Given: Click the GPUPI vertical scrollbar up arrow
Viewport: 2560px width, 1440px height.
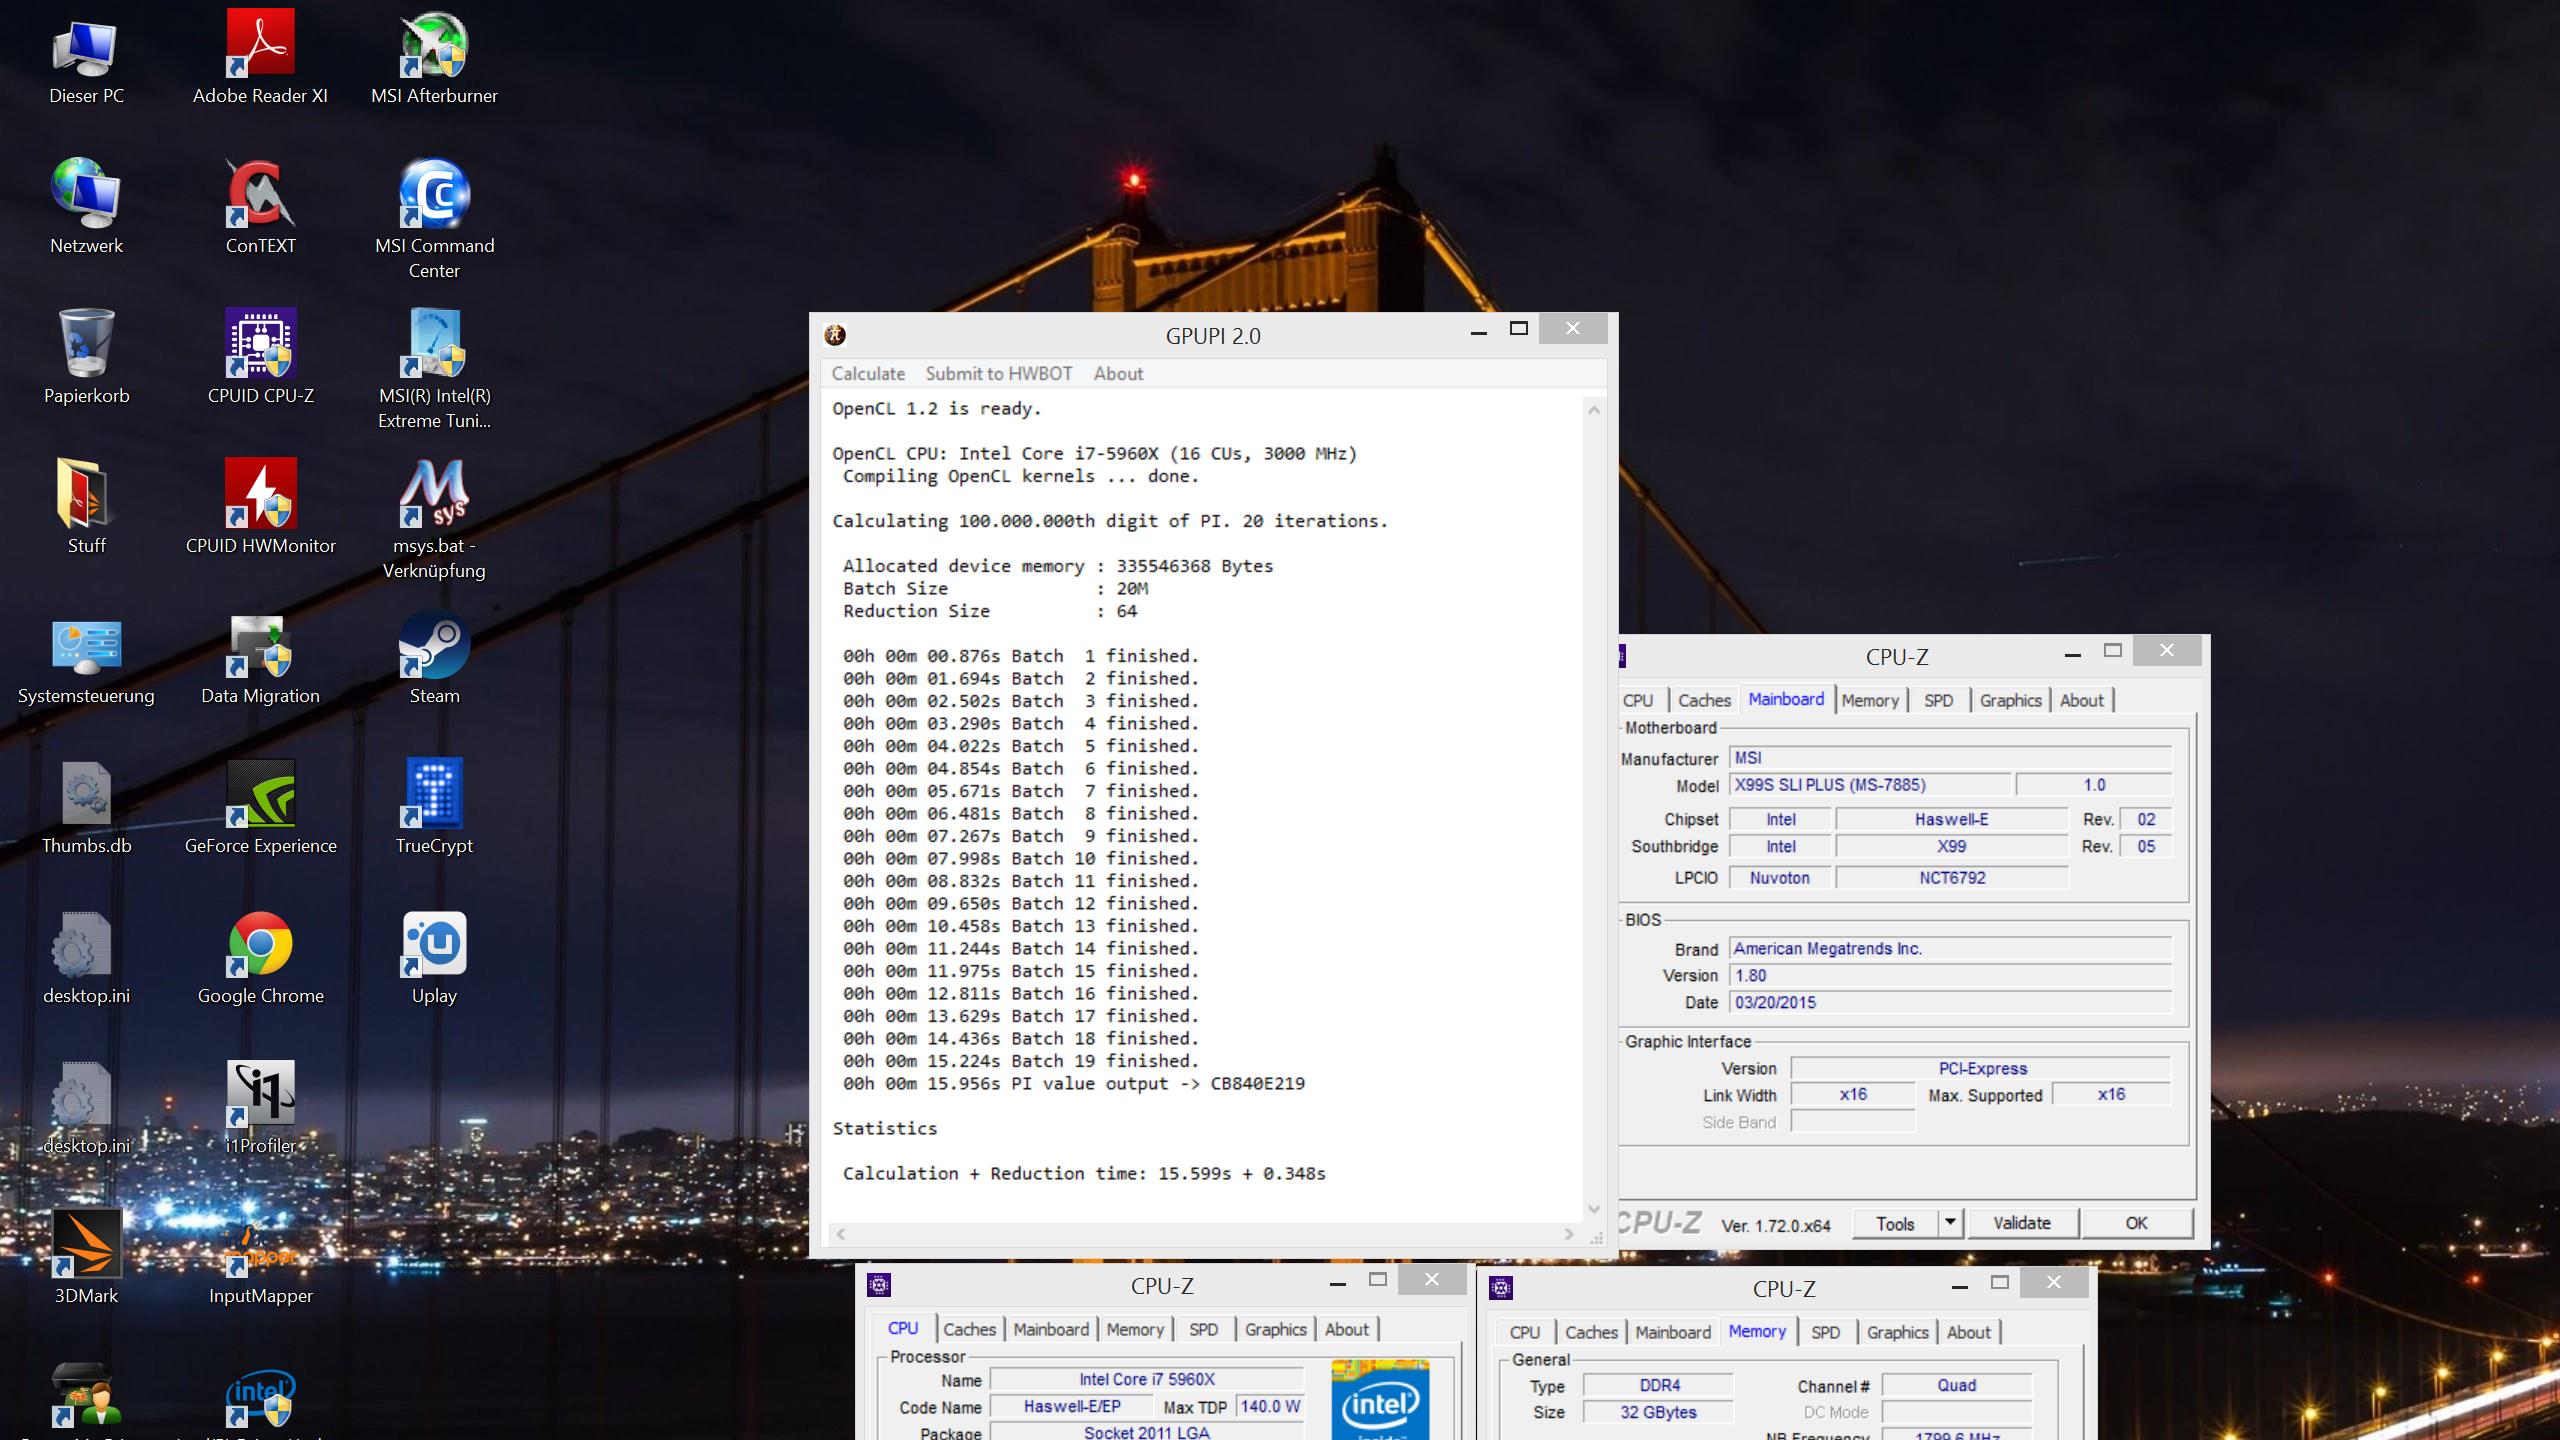Looking at the screenshot, I should [x=1594, y=410].
